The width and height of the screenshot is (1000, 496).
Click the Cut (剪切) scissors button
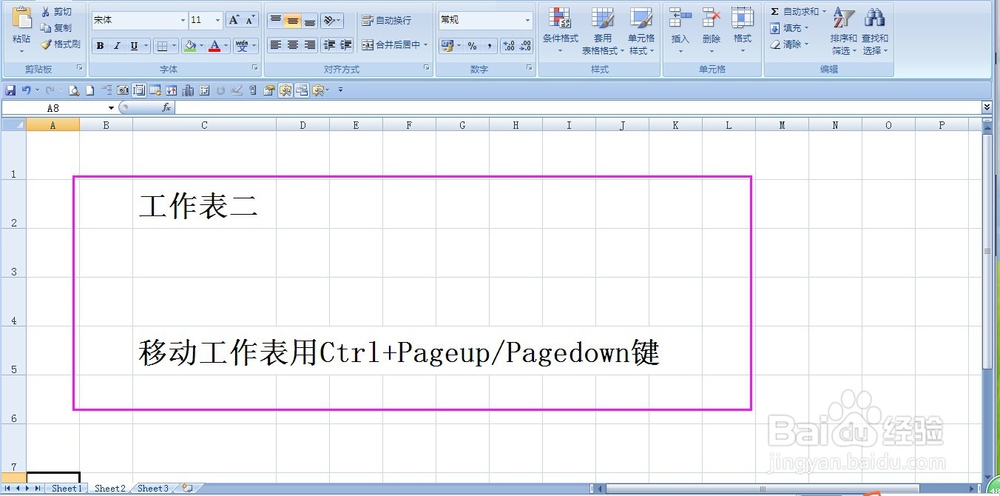[x=56, y=11]
